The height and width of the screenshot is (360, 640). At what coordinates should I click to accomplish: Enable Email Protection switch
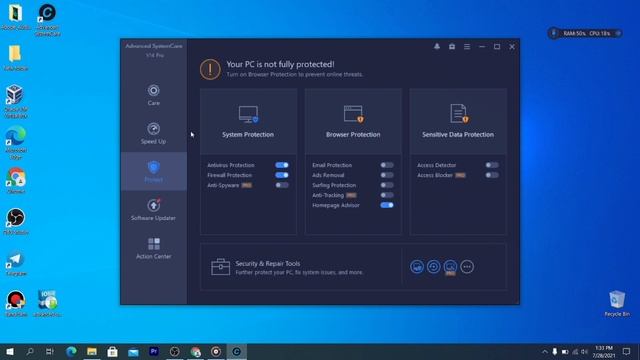(387, 165)
